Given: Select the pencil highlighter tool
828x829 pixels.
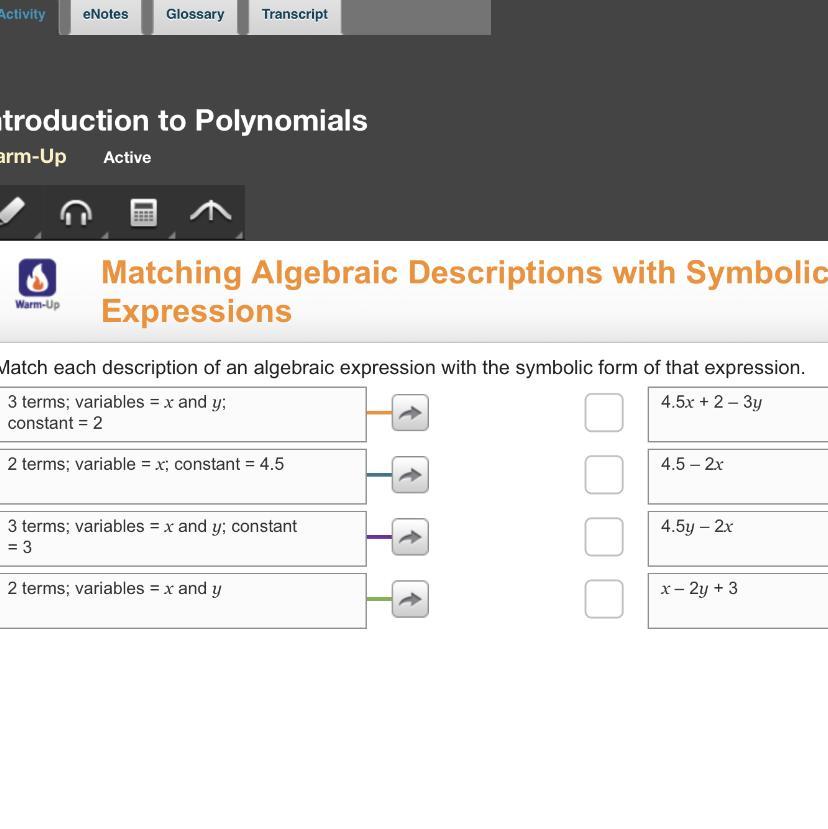Looking at the screenshot, I should pos(13,211).
